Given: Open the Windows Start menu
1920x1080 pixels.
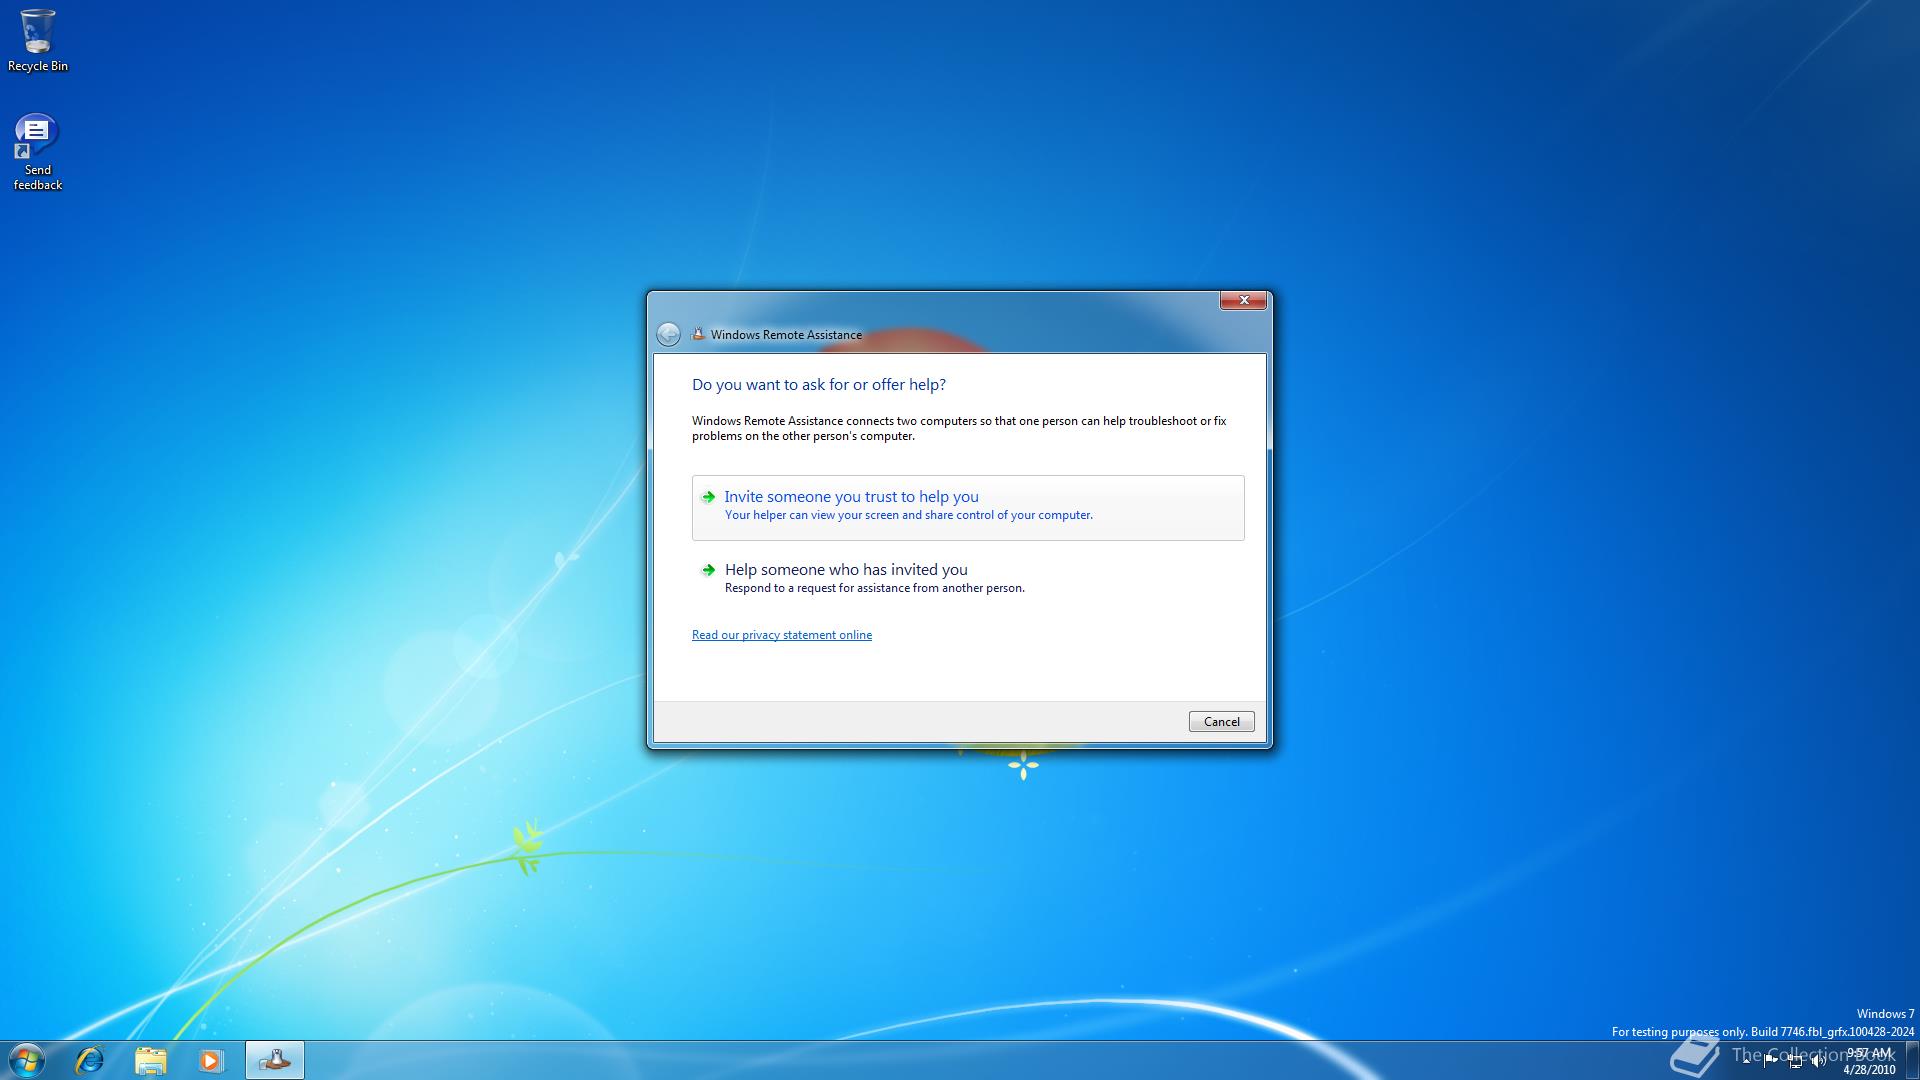Looking at the screenshot, I should (x=27, y=1060).
